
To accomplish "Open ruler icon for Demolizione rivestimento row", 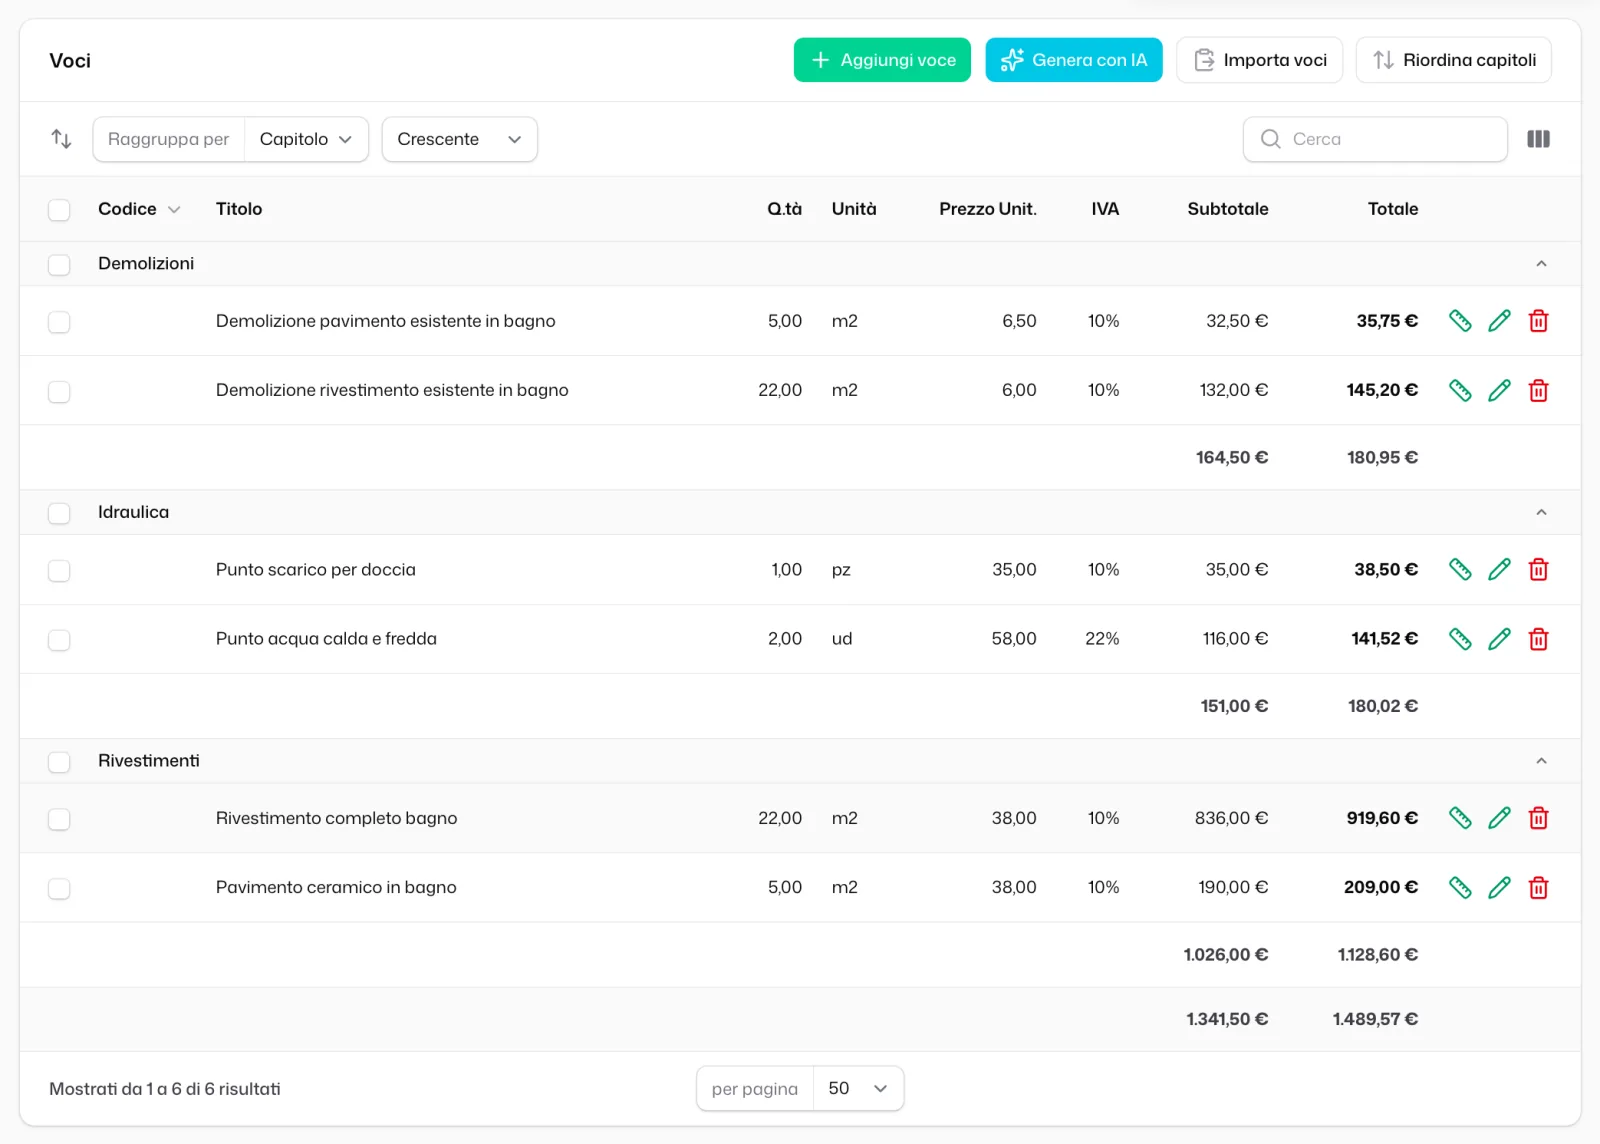I will (1460, 390).
